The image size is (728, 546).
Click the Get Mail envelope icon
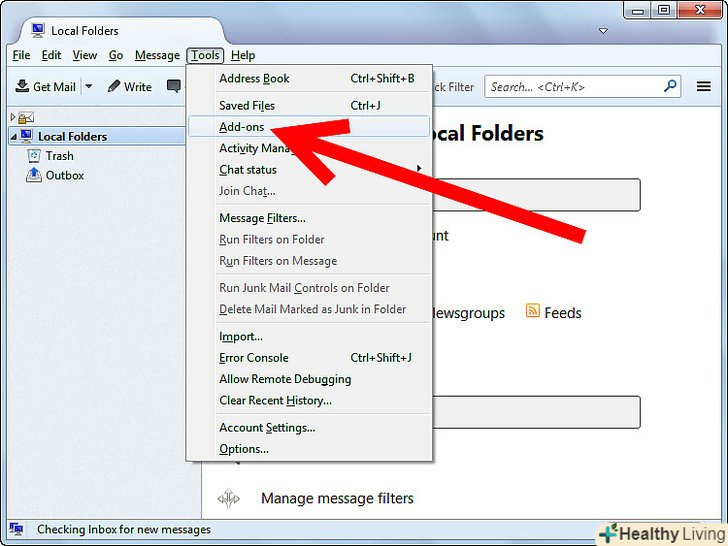click(22, 87)
